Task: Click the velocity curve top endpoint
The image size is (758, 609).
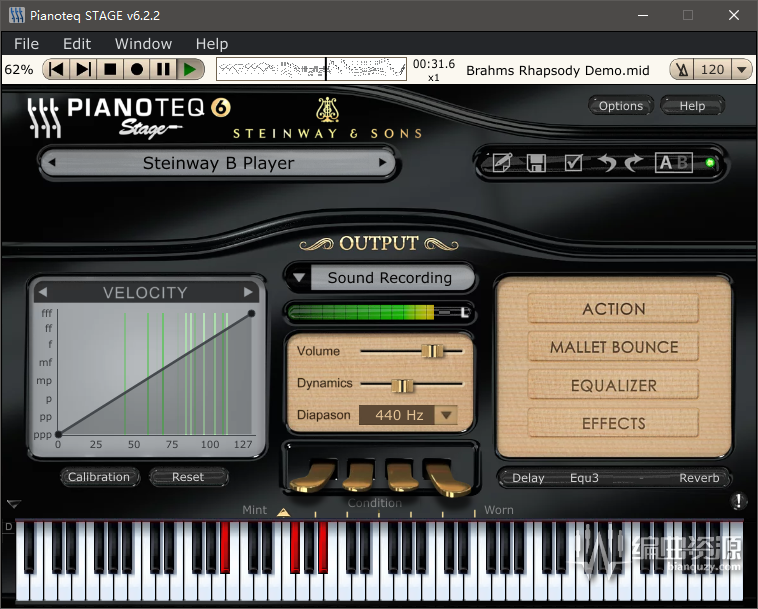Action: click(251, 314)
